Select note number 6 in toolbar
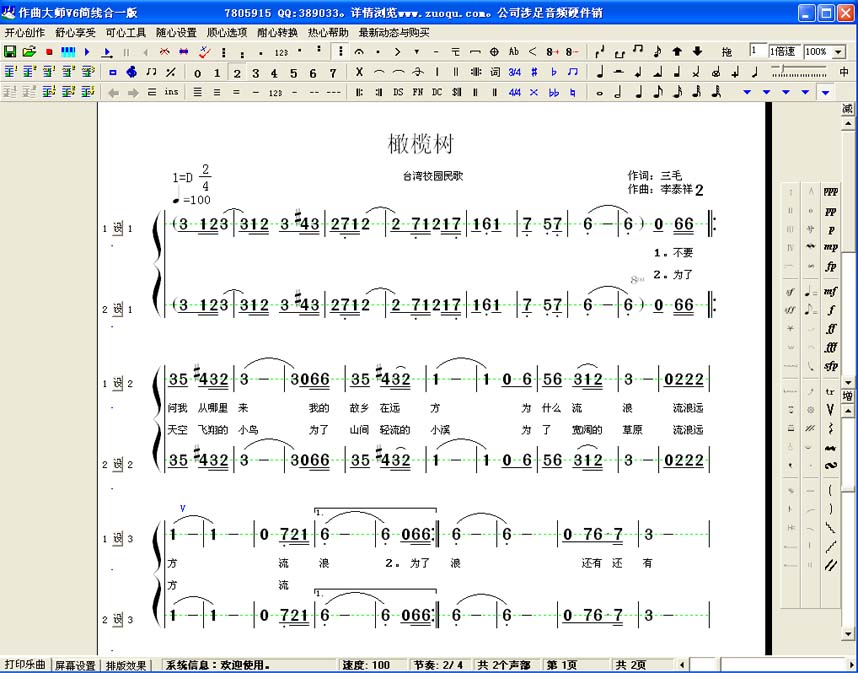The width and height of the screenshot is (858, 673). pos(313,73)
